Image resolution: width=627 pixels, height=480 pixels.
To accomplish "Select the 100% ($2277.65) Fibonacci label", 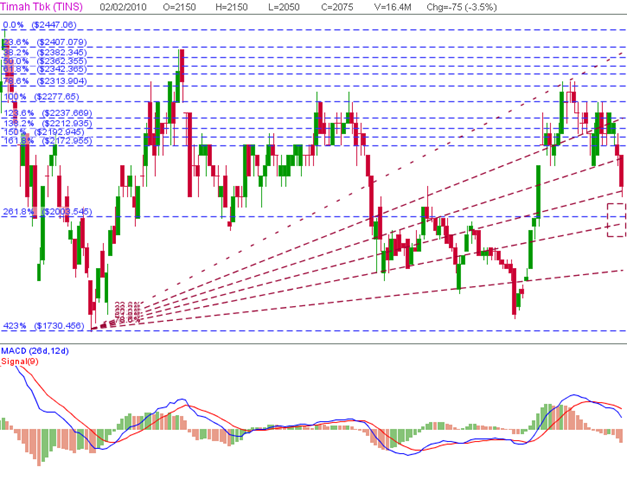I will (x=42, y=97).
